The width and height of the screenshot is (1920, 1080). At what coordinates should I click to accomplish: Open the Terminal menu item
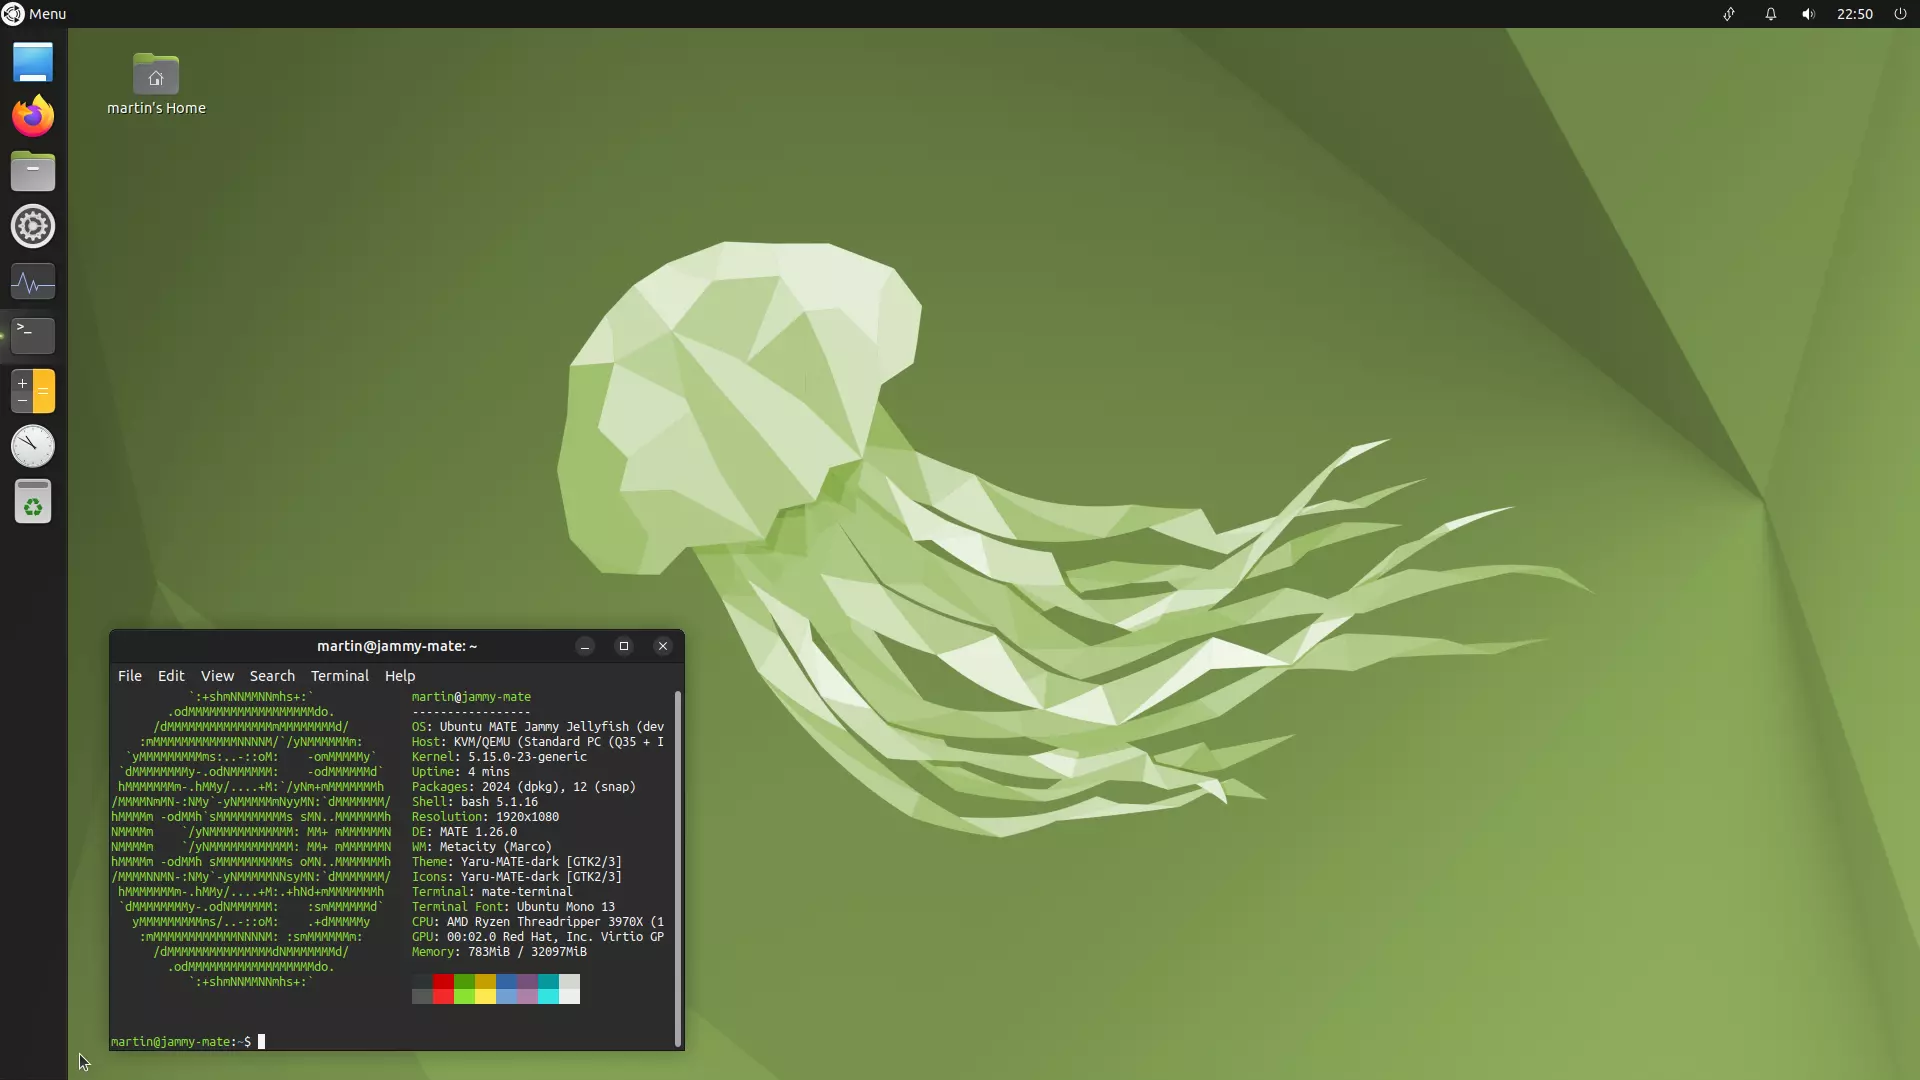pyautogui.click(x=339, y=676)
